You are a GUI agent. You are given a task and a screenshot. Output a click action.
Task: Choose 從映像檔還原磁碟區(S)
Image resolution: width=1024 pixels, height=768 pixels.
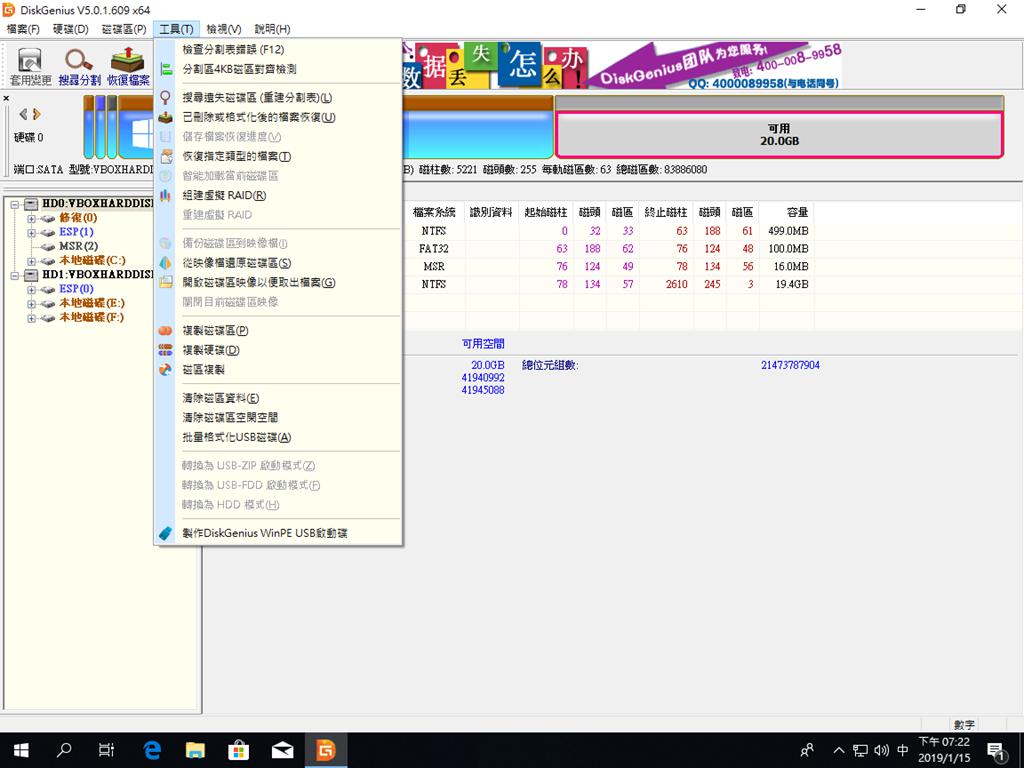click(x=278, y=263)
